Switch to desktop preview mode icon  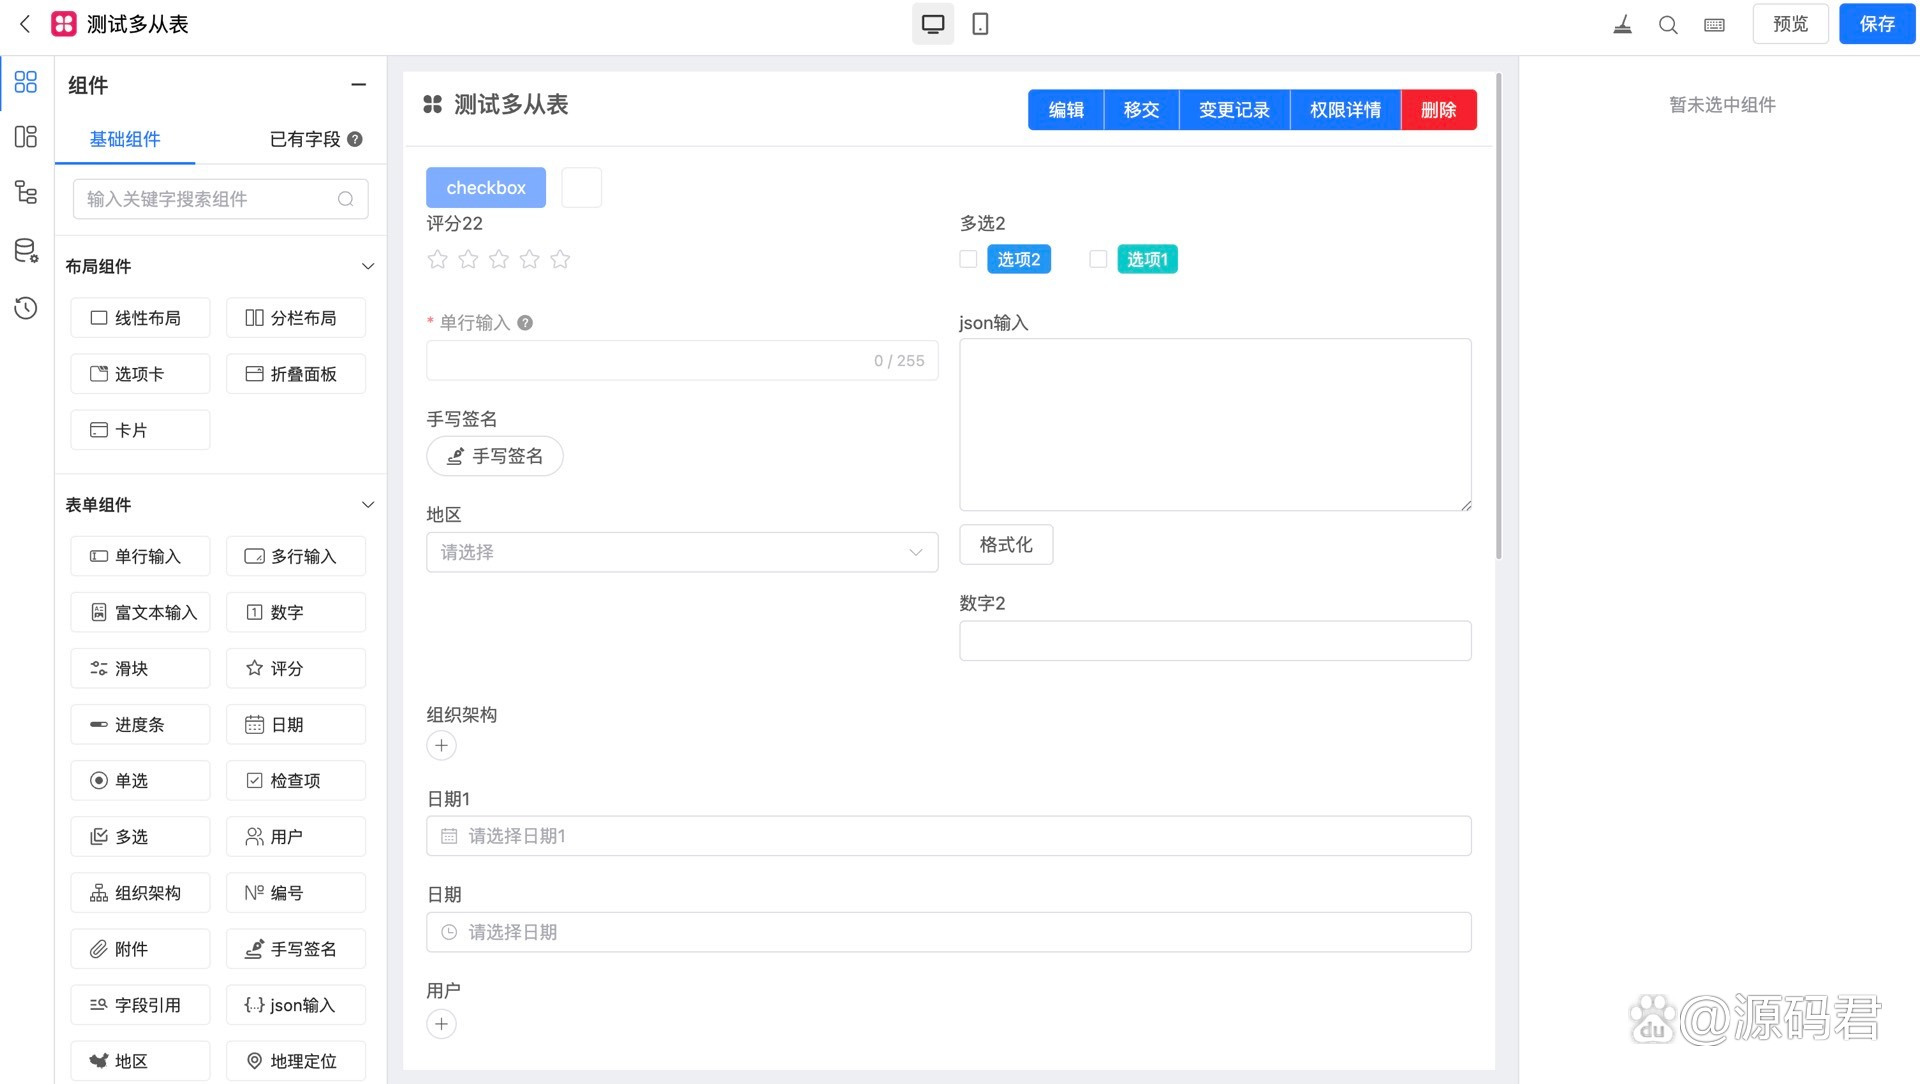[933, 24]
